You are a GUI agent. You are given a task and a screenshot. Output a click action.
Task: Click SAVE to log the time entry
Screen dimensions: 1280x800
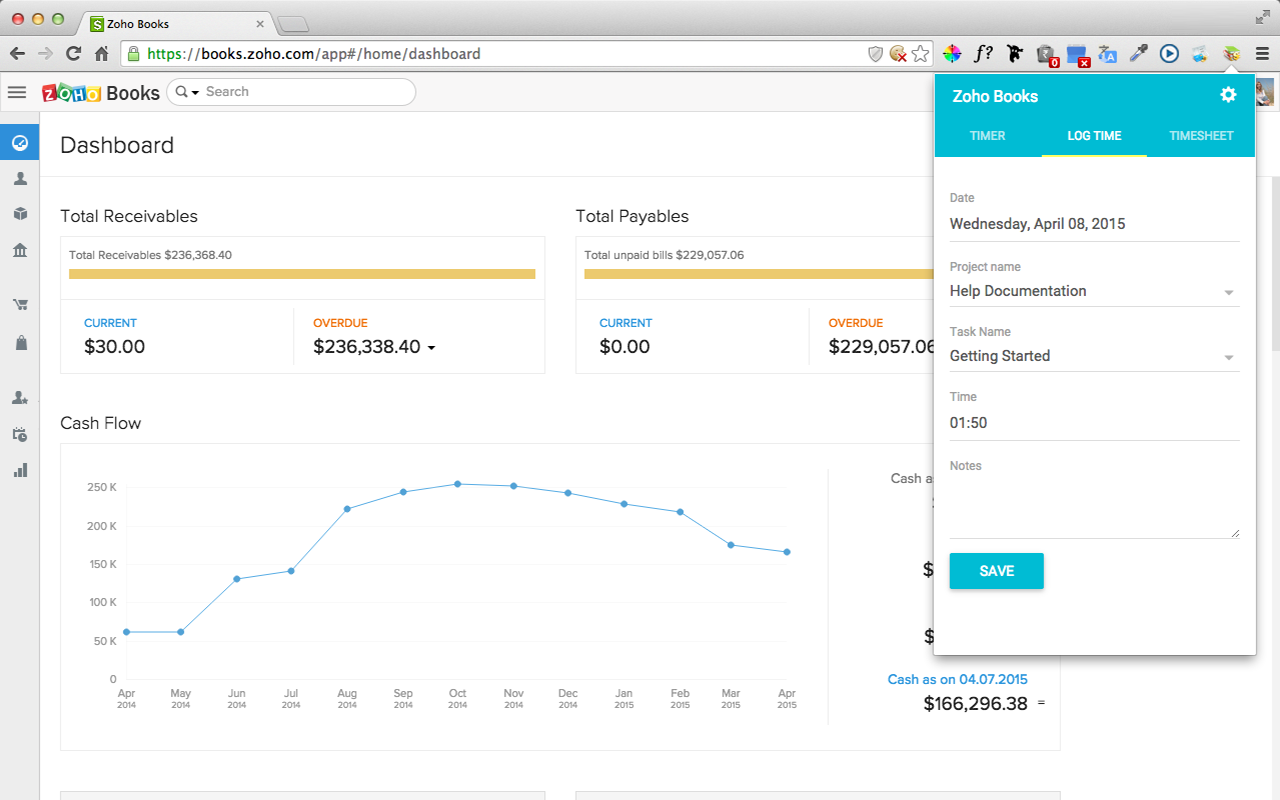[996, 571]
